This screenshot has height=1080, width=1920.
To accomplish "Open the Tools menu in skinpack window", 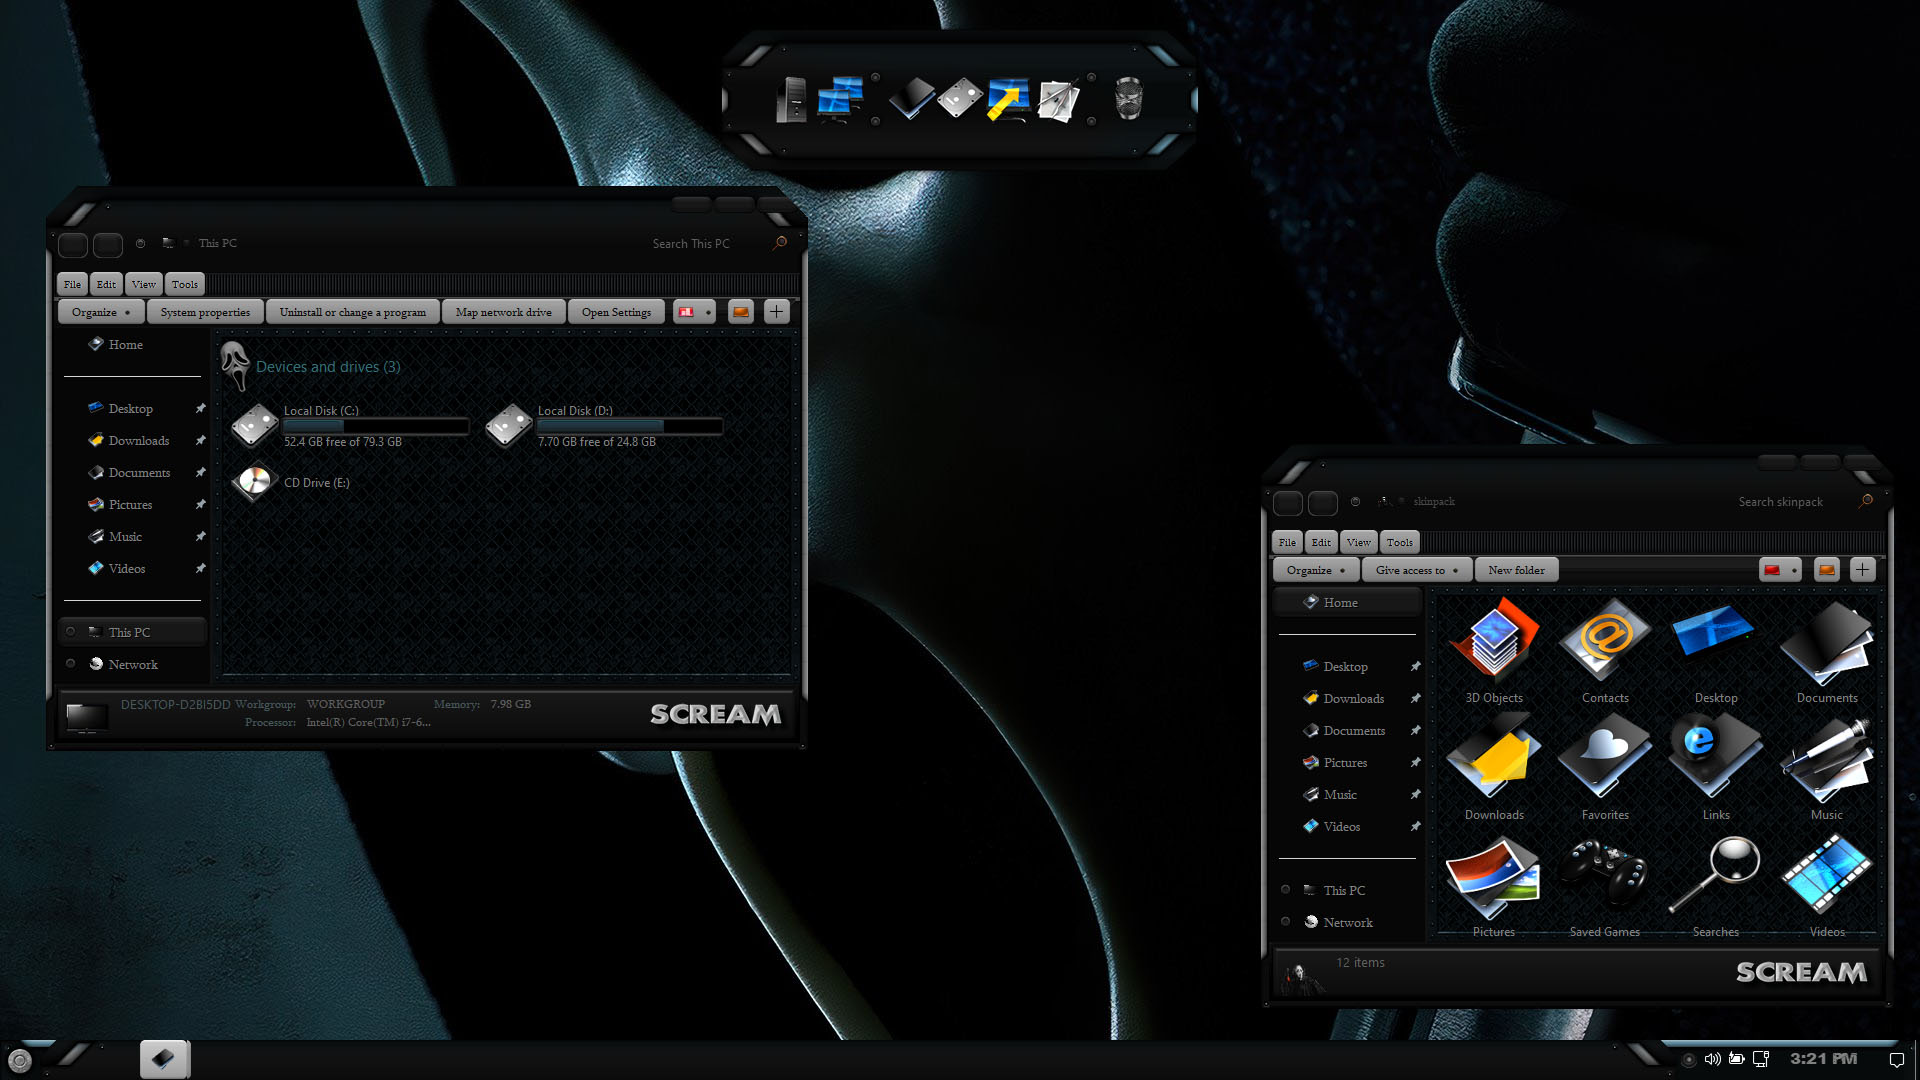I will click(1399, 542).
